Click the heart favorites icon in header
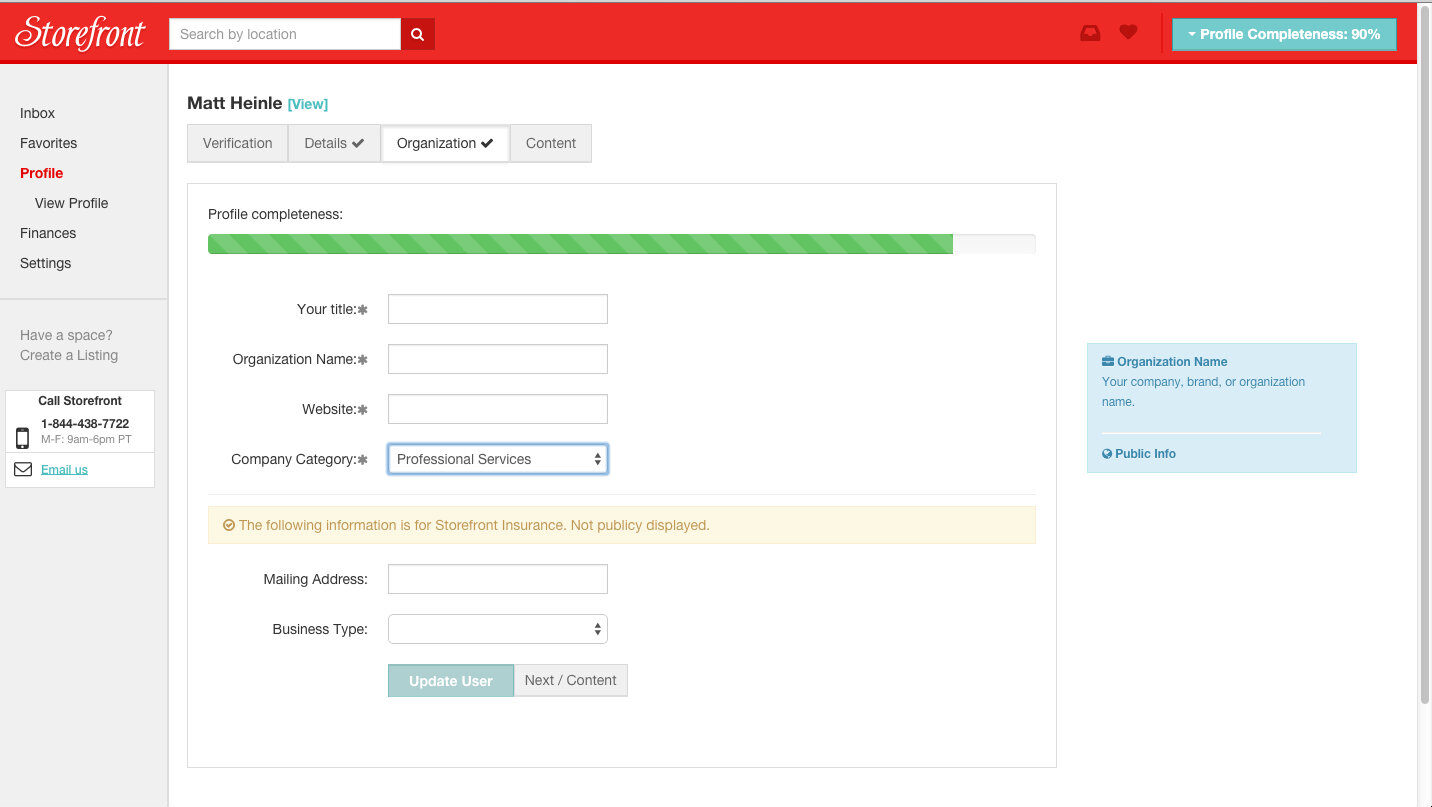The height and width of the screenshot is (807, 1432). 1128,32
